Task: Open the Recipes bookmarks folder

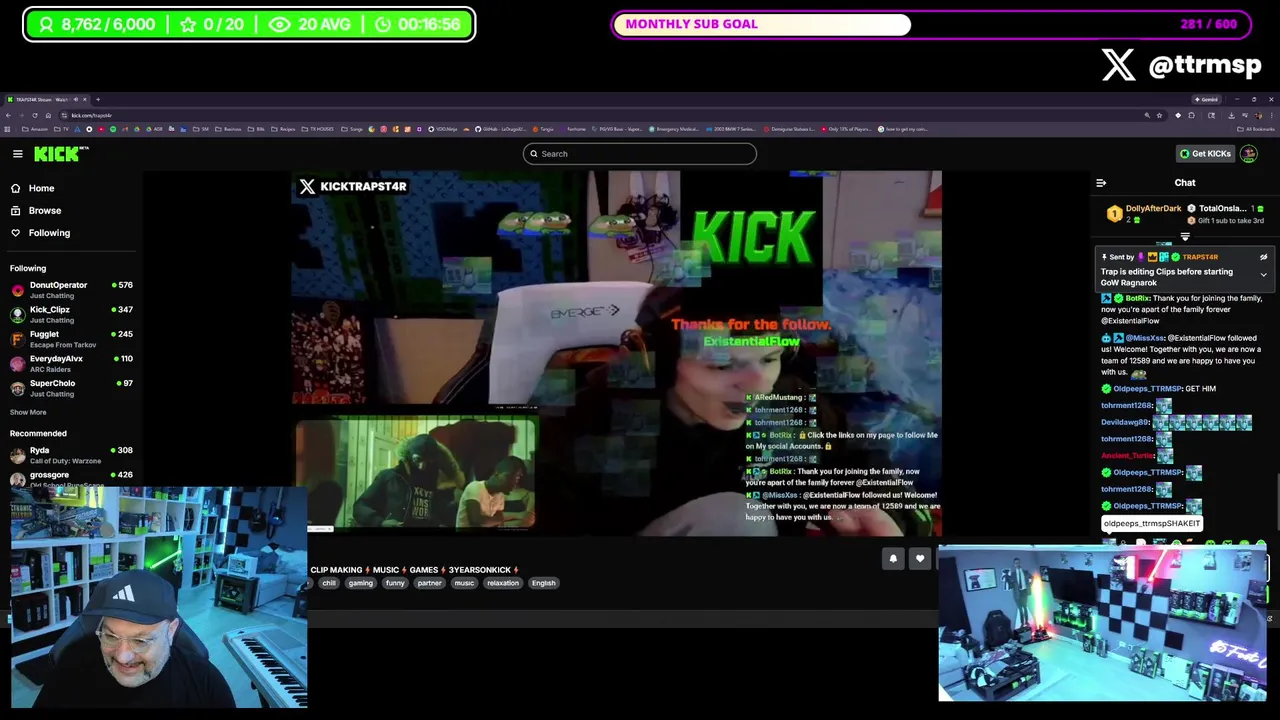Action: tap(283, 129)
